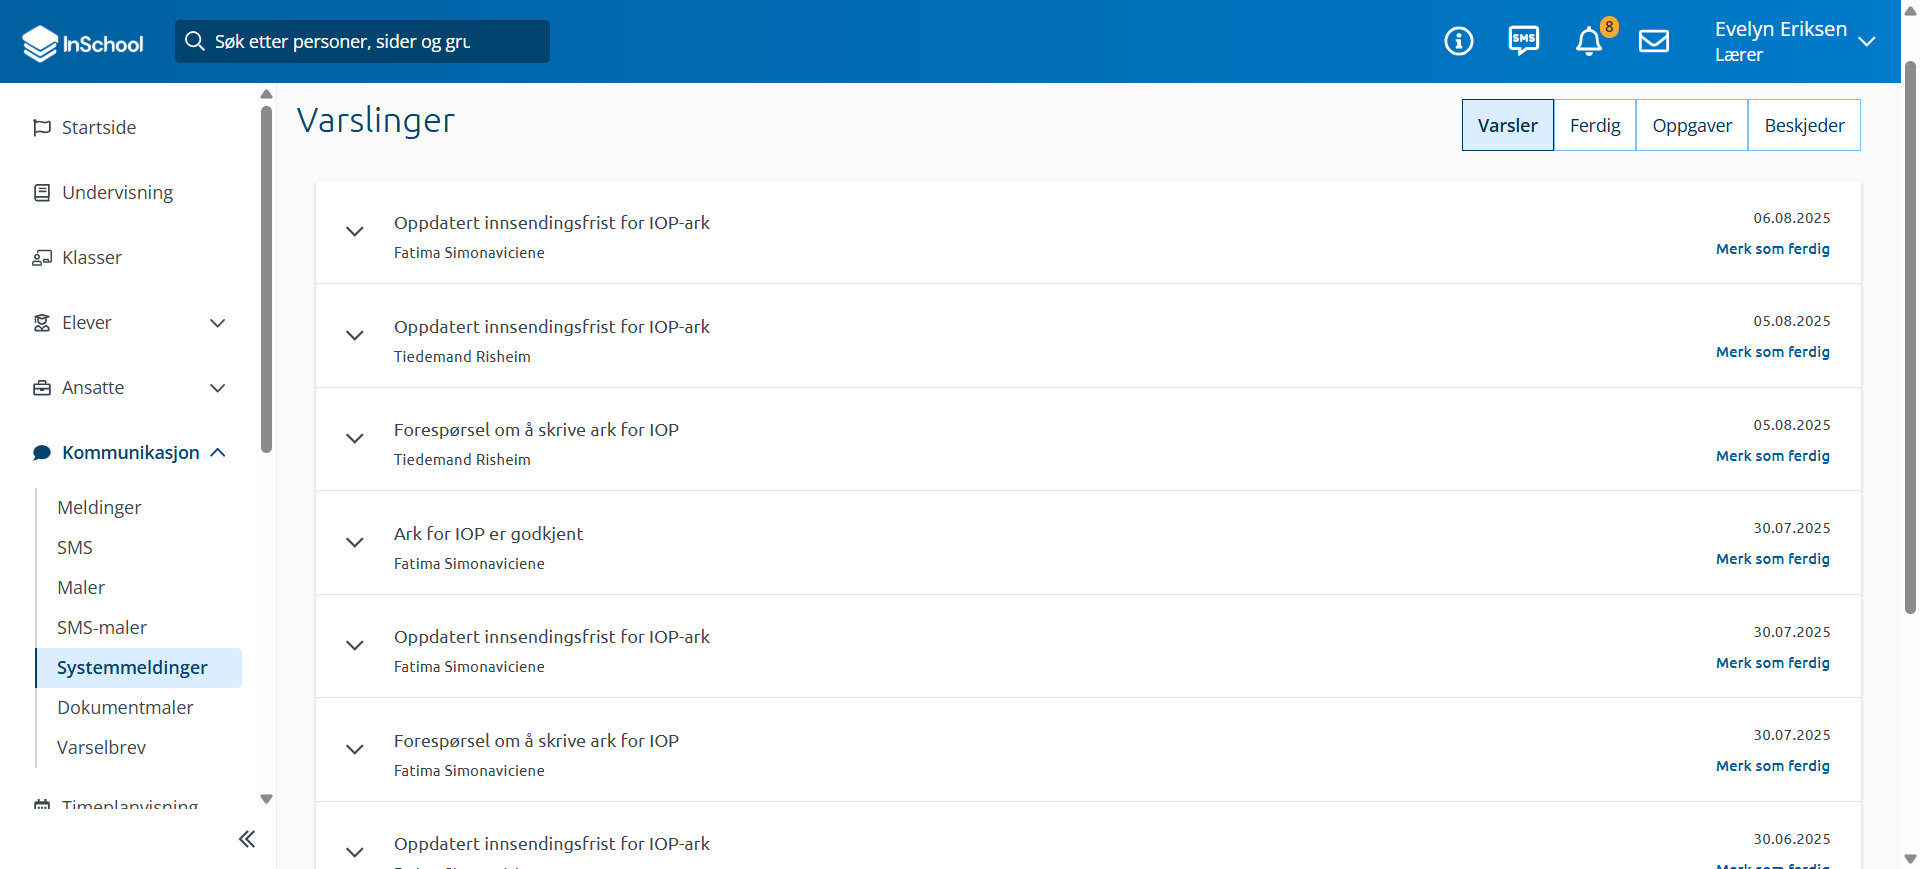Click the Evelyn Eriksen user name

tap(1781, 29)
